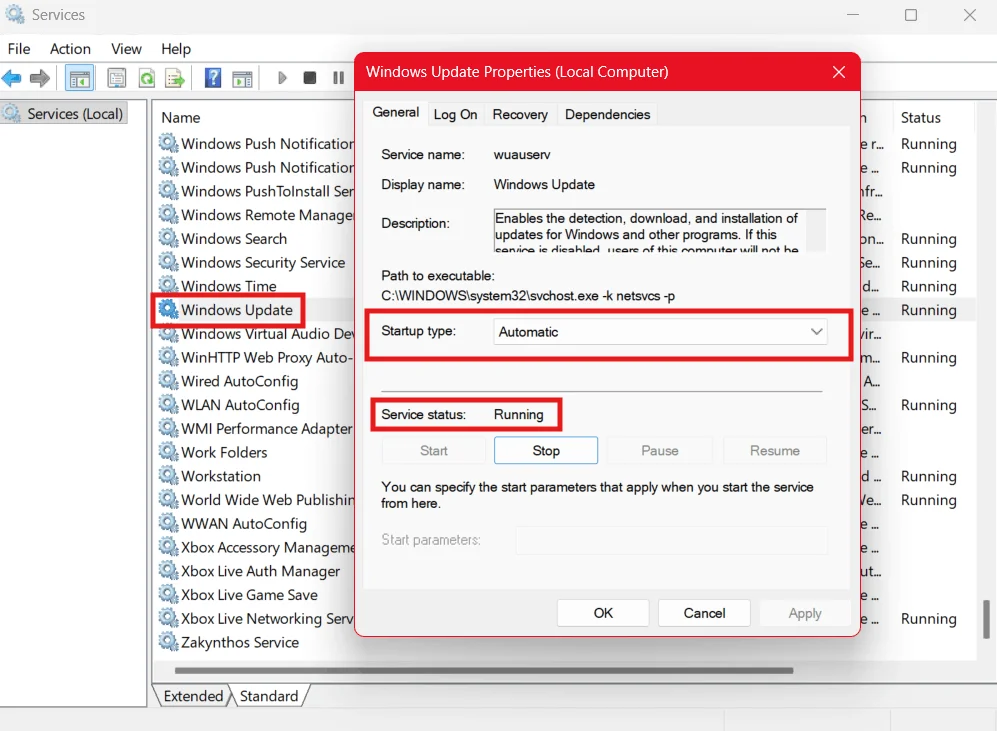
Task: Click the Status column header
Action: point(920,118)
